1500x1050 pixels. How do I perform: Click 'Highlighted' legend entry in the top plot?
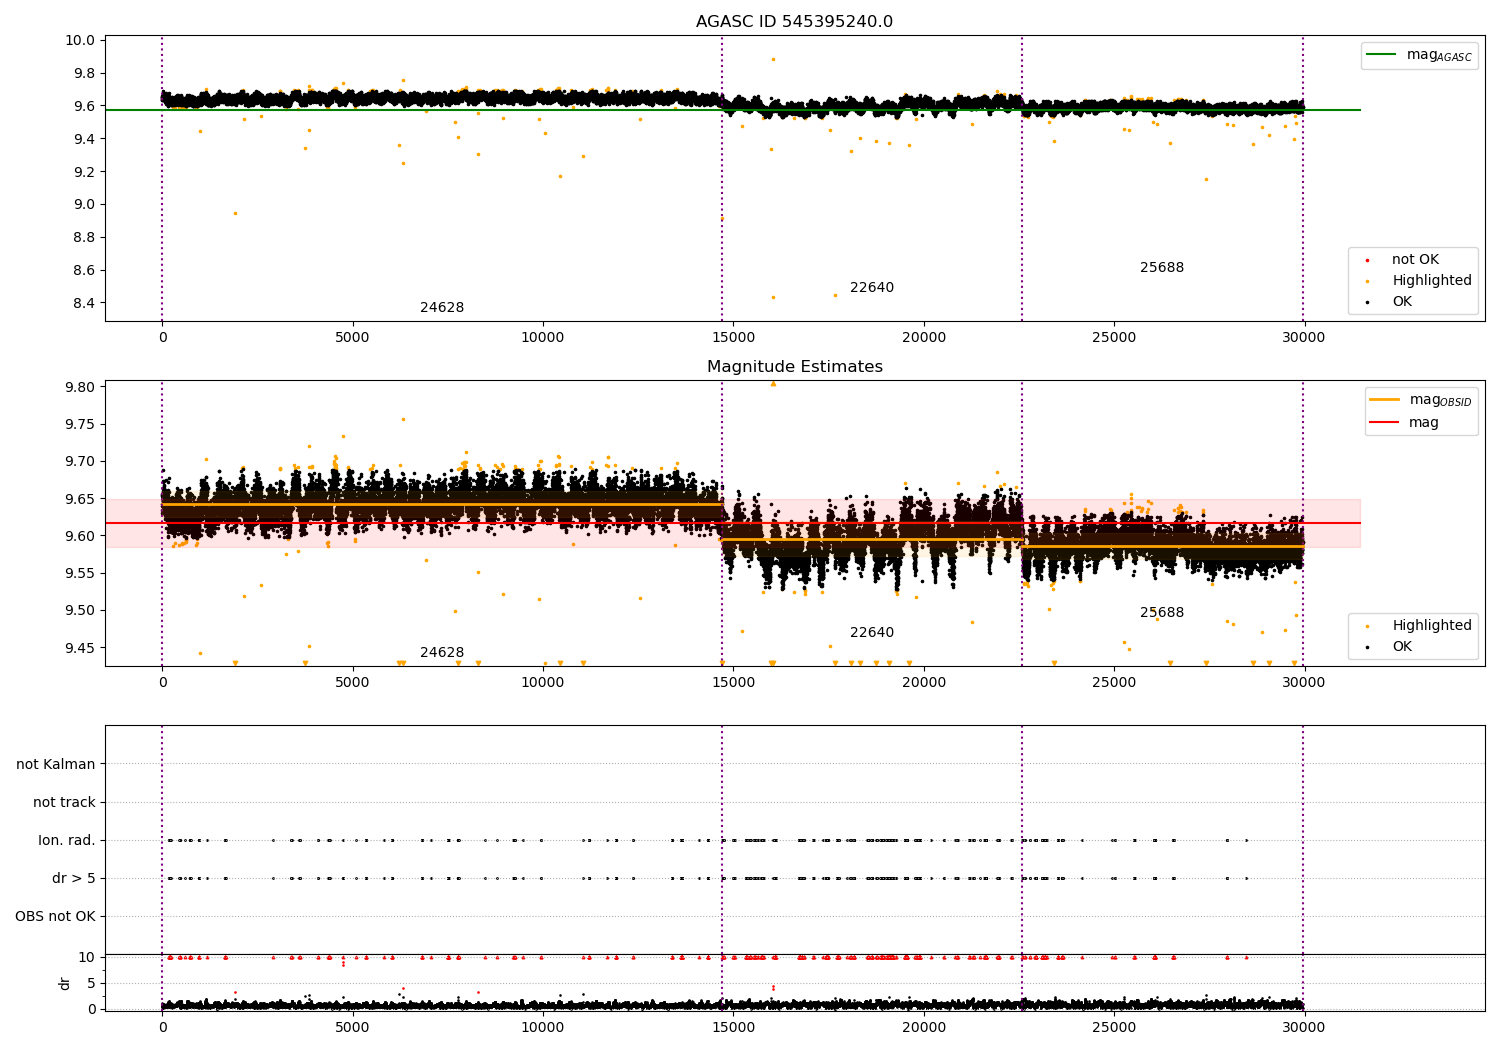tap(1432, 281)
